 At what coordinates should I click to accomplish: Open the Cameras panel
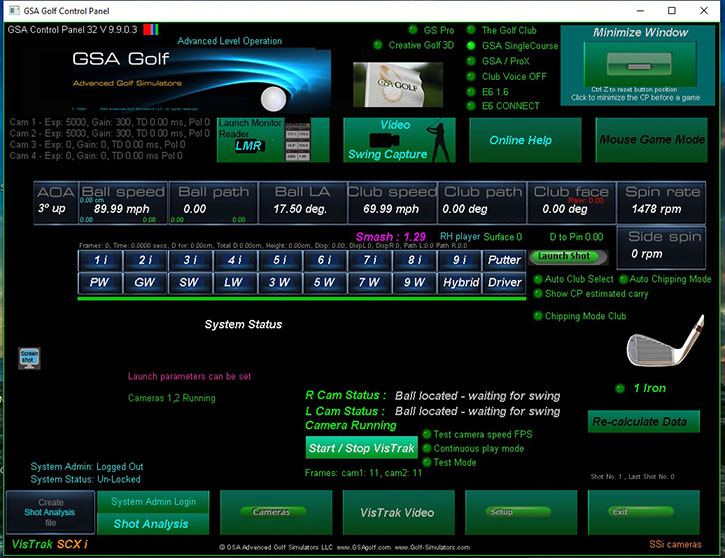pyautogui.click(x=276, y=513)
